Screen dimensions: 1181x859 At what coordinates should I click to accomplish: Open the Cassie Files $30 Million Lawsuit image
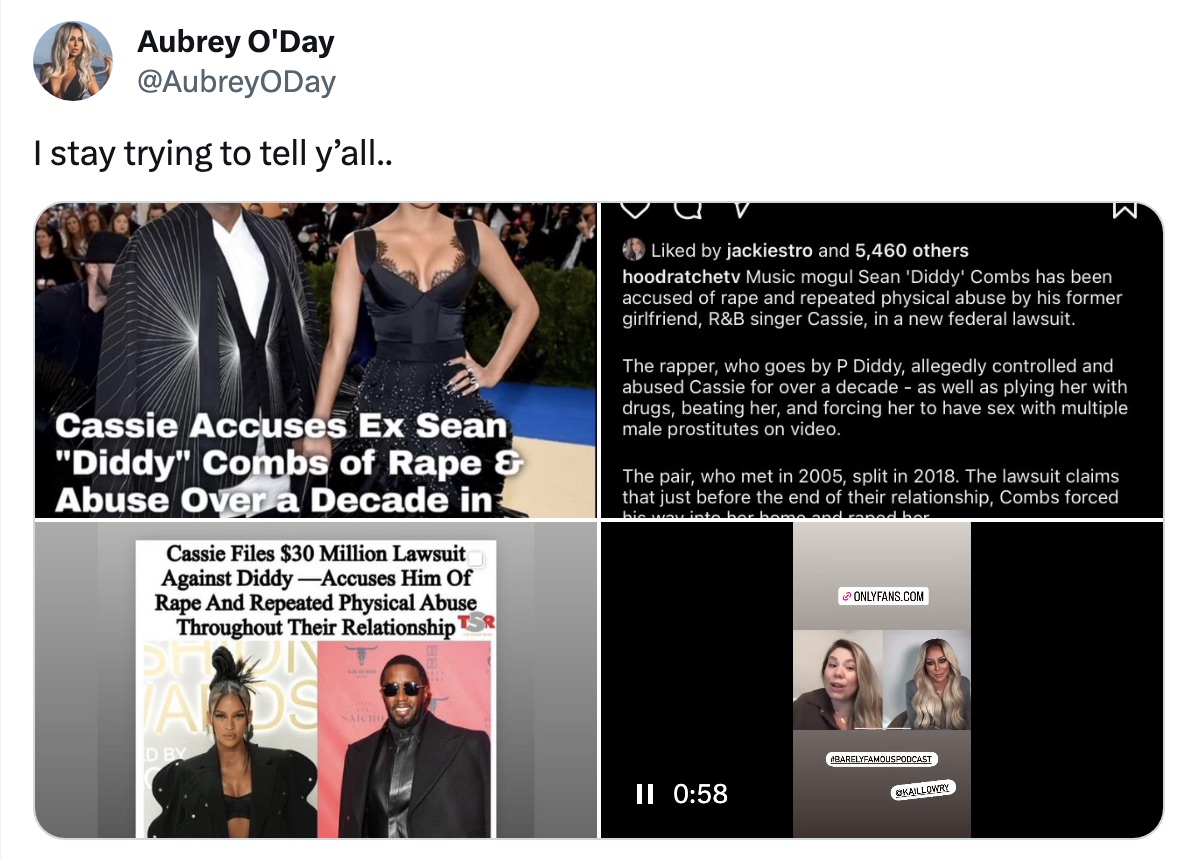(x=316, y=680)
